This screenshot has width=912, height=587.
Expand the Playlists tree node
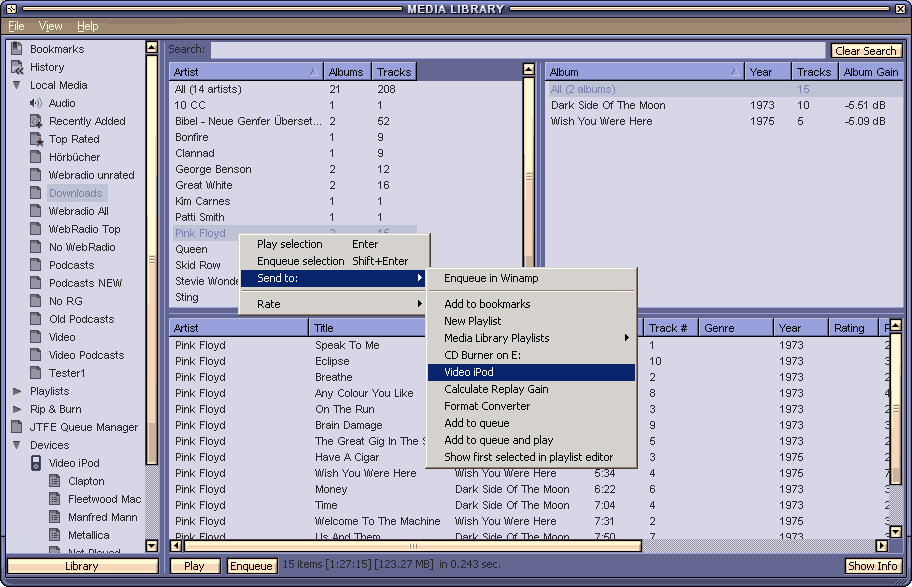point(17,391)
